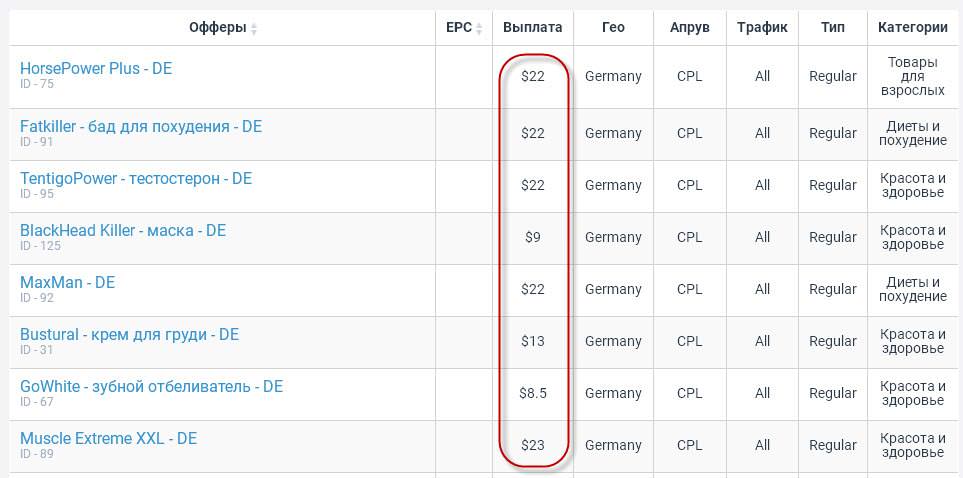
Task: Click the $8.5 payout for GoWhite
Action: tap(533, 394)
